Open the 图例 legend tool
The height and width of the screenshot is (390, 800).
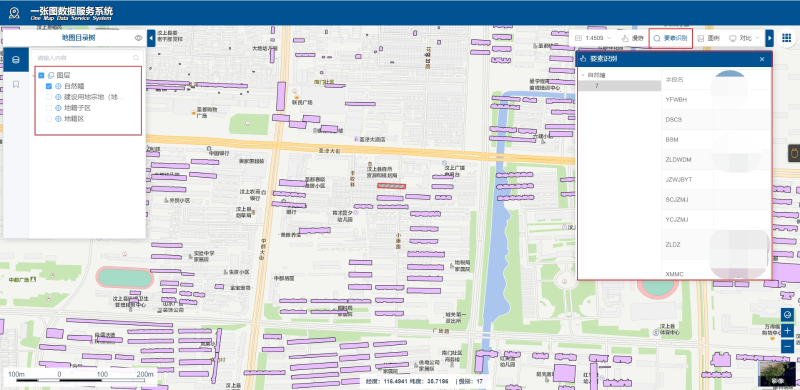point(708,38)
